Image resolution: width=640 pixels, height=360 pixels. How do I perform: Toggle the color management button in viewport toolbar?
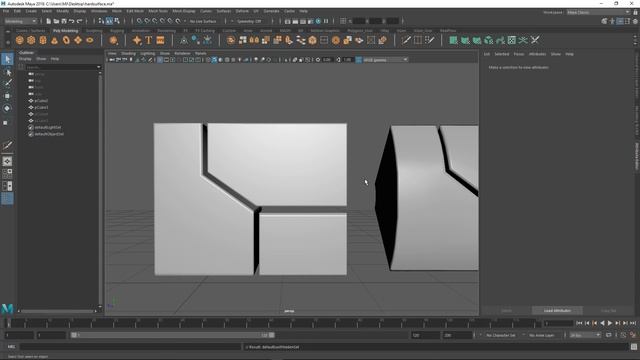point(359,60)
